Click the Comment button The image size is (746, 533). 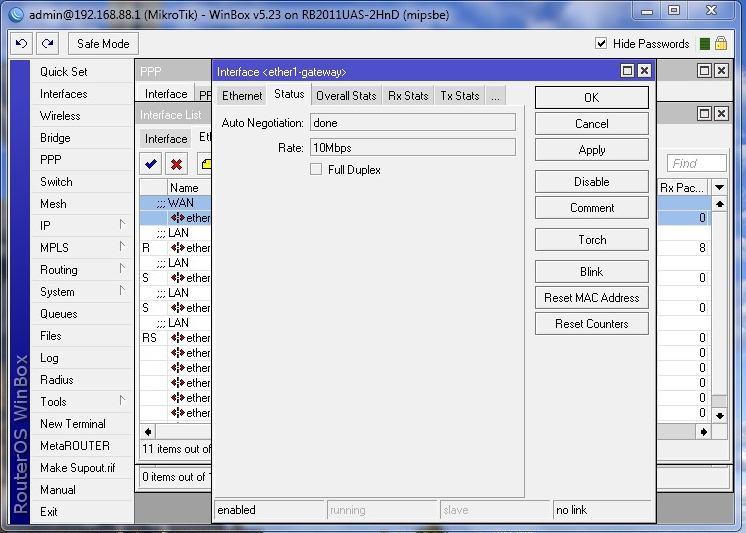pos(591,208)
